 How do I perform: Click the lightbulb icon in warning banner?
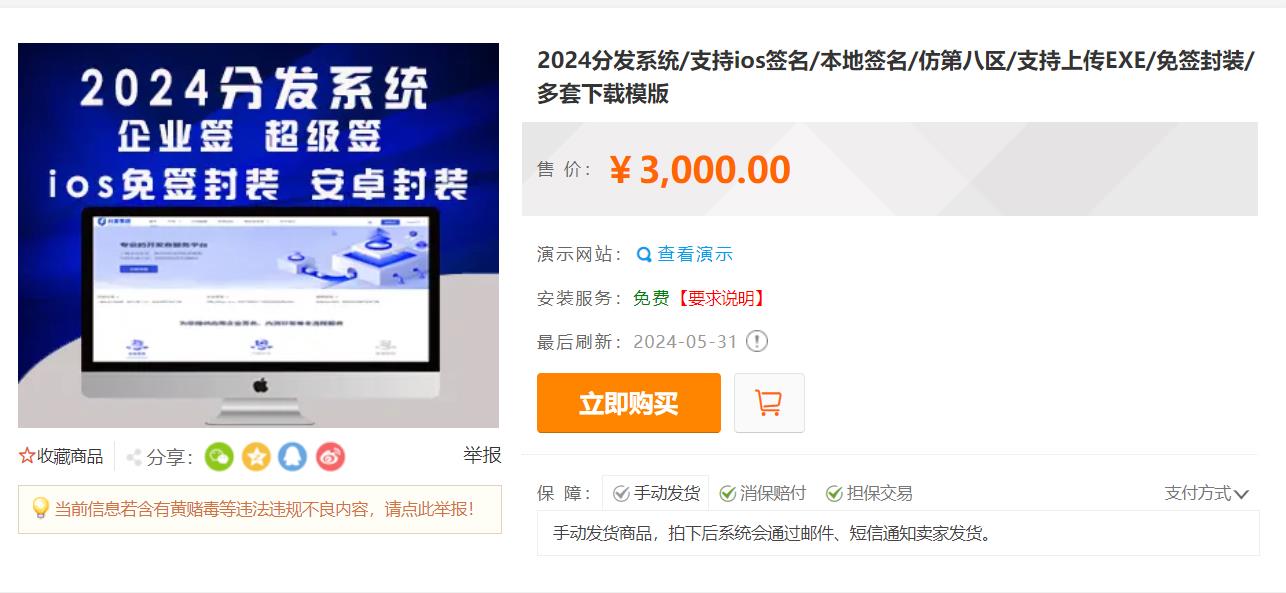pyautogui.click(x=40, y=508)
